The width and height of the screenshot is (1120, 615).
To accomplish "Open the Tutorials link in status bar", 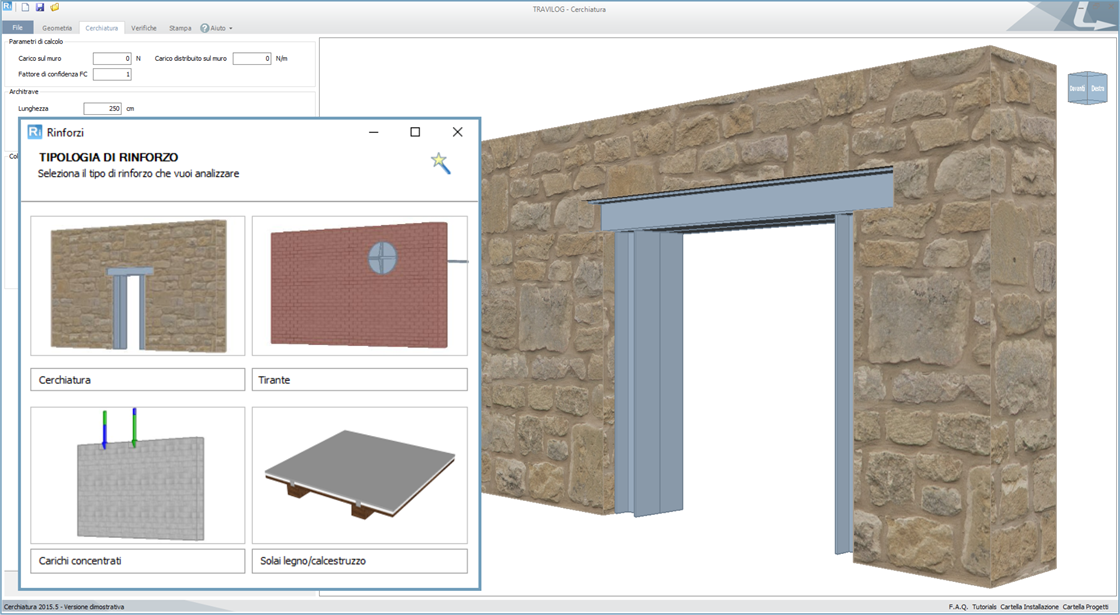I will pos(984,607).
